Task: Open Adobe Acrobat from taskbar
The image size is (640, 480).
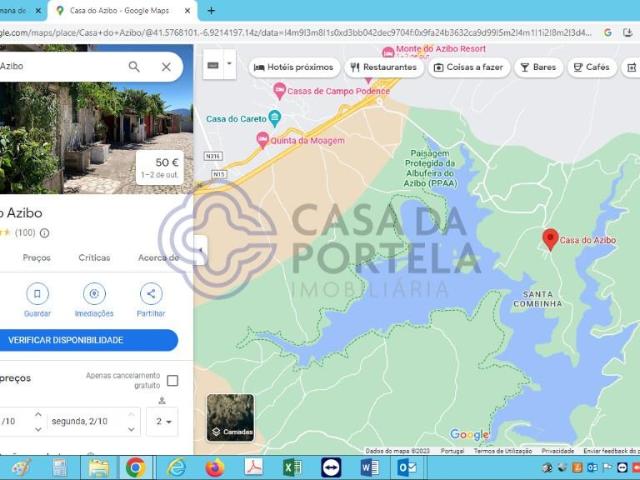Action: click(x=254, y=468)
